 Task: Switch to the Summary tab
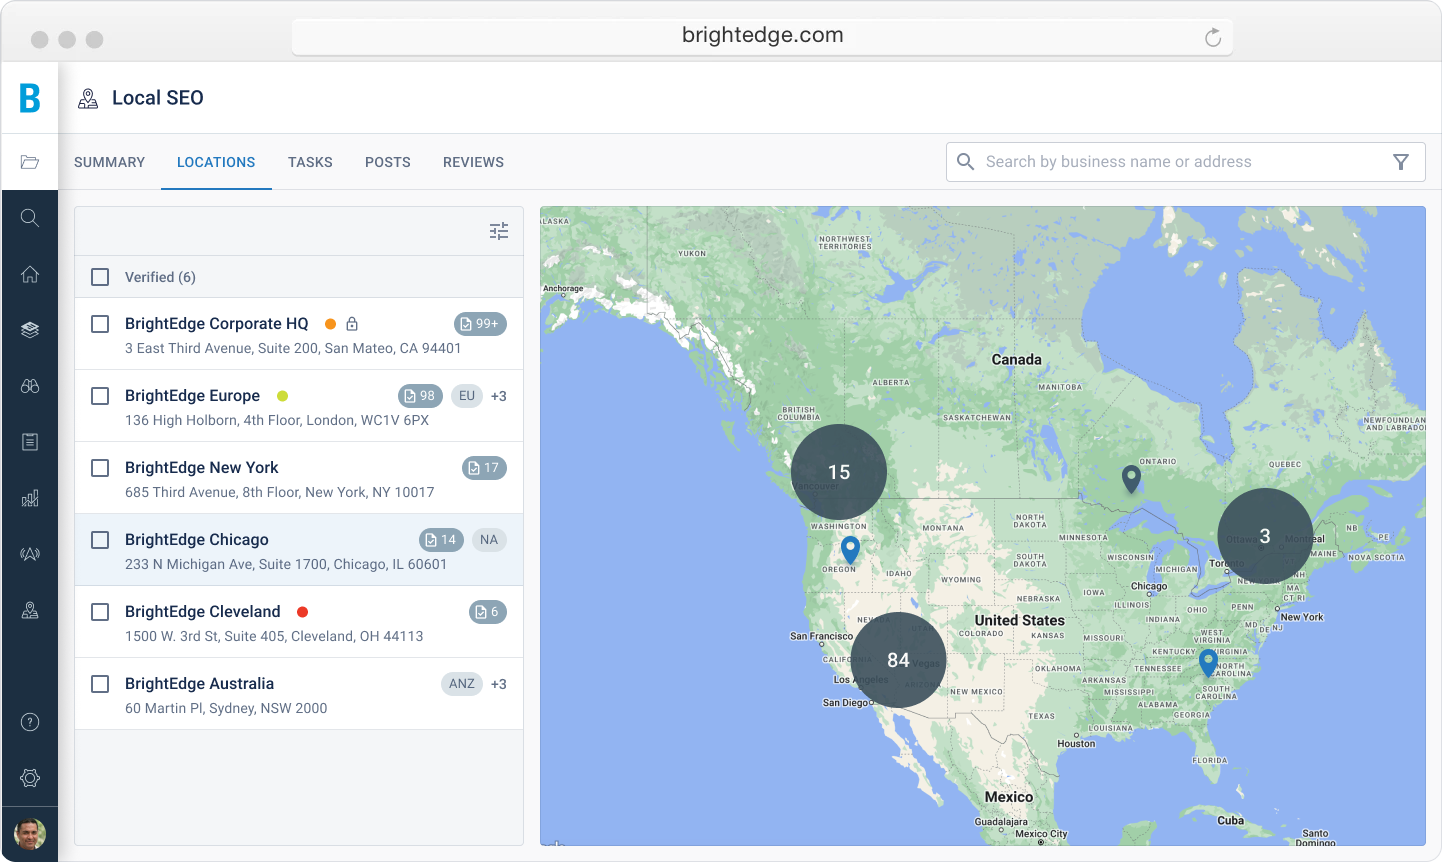(x=109, y=162)
